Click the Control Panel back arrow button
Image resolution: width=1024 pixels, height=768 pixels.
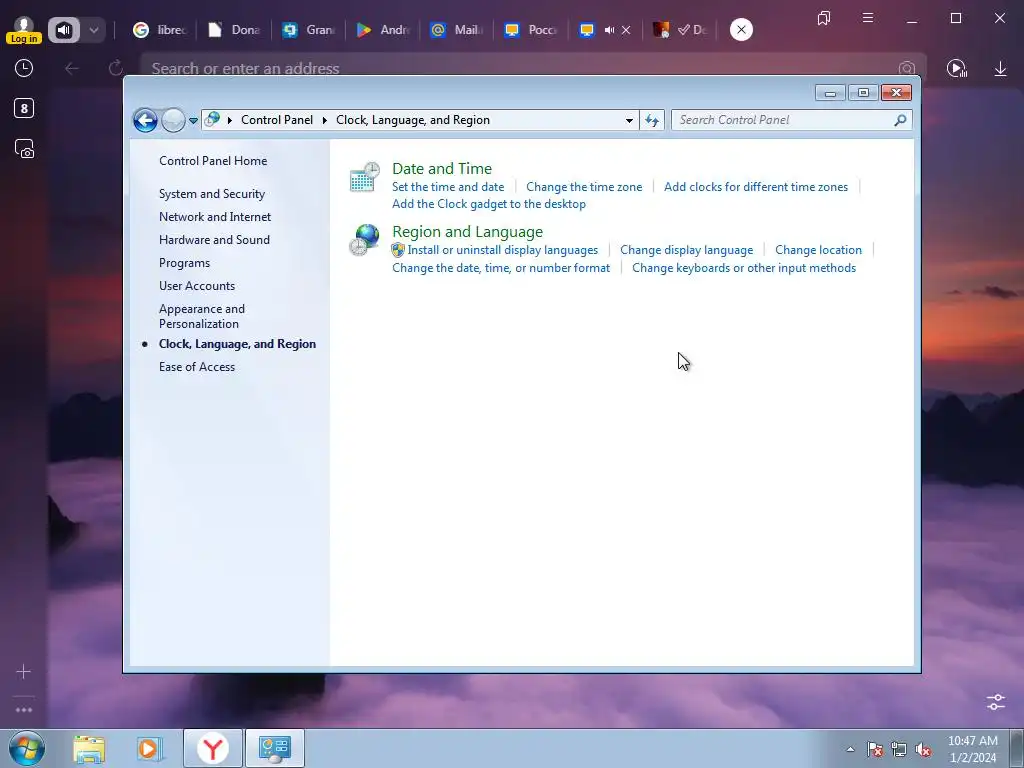click(145, 120)
